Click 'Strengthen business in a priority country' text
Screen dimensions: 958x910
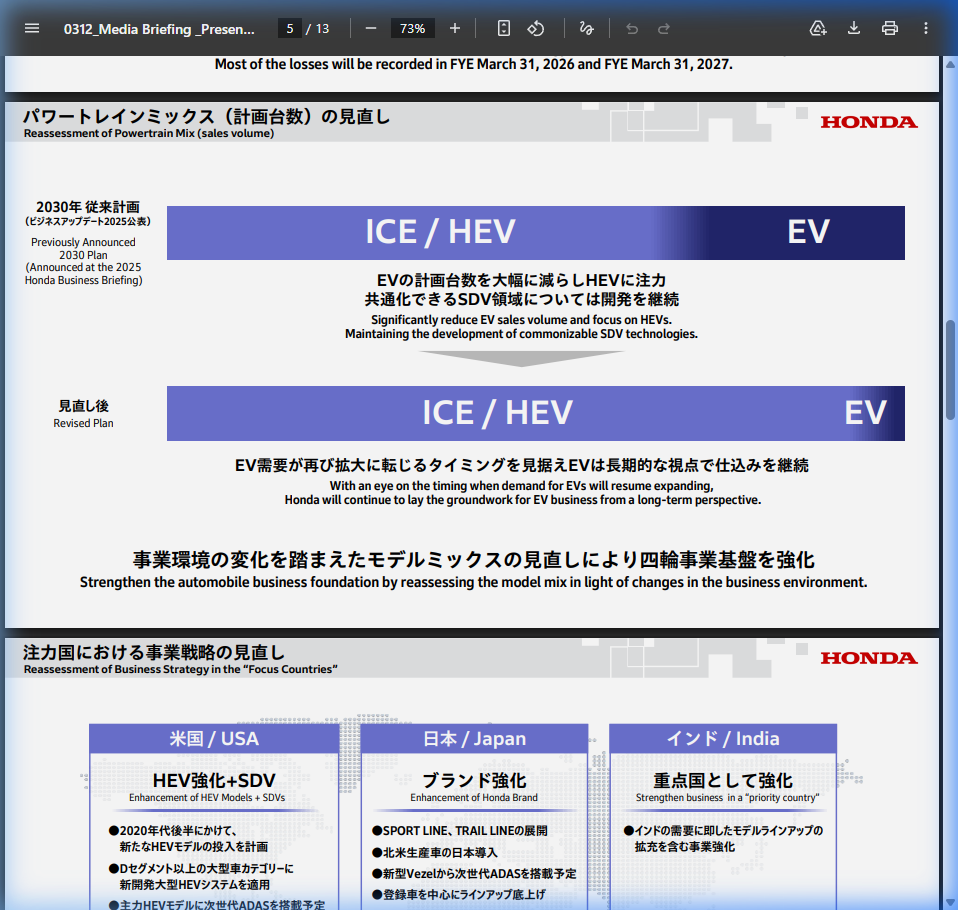tap(727, 798)
